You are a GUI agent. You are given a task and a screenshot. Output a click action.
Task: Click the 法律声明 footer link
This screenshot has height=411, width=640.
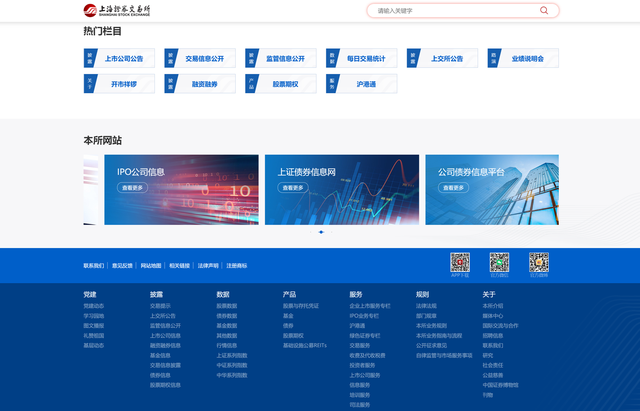(208, 266)
